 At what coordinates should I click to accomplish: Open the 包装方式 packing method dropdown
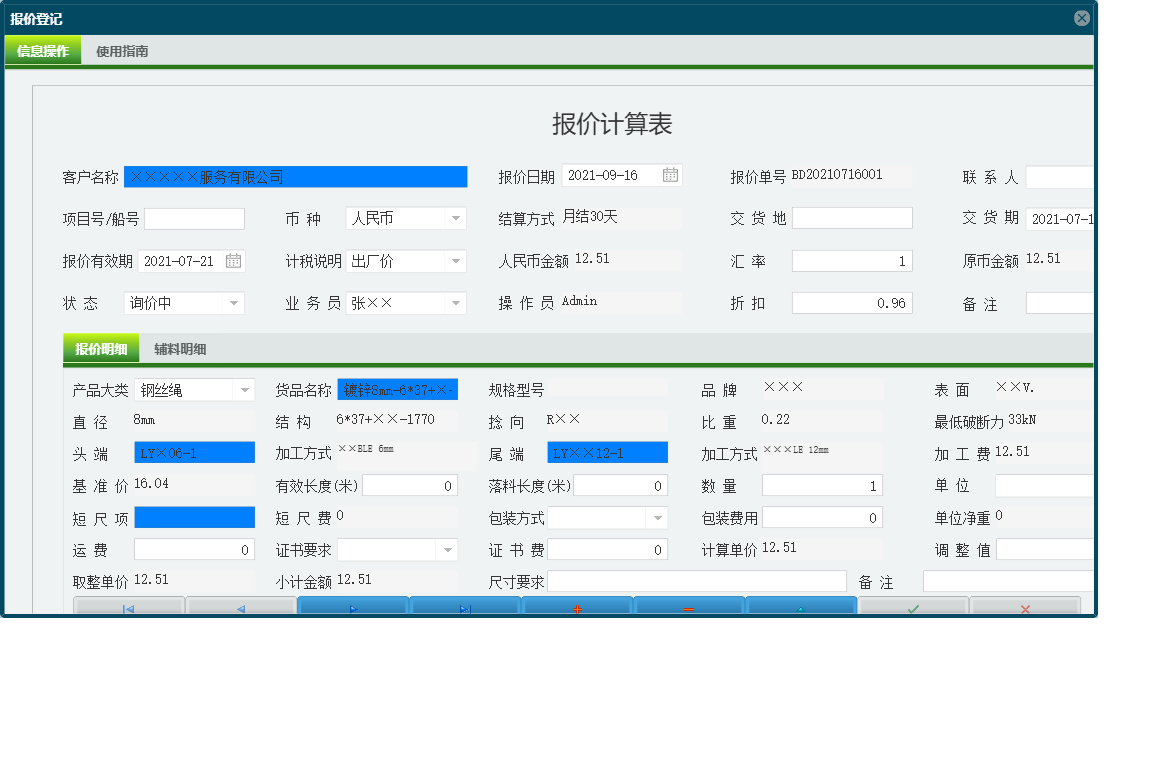click(x=655, y=517)
